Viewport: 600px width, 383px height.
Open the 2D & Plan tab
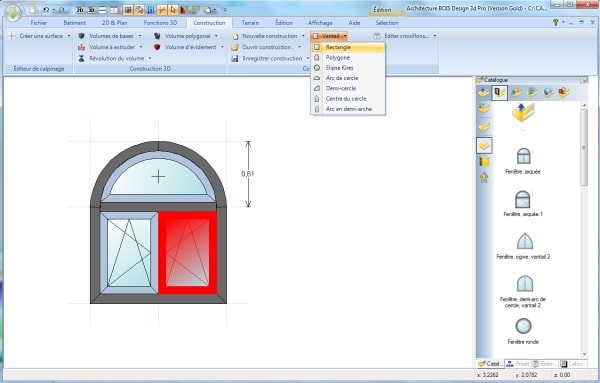click(x=114, y=23)
